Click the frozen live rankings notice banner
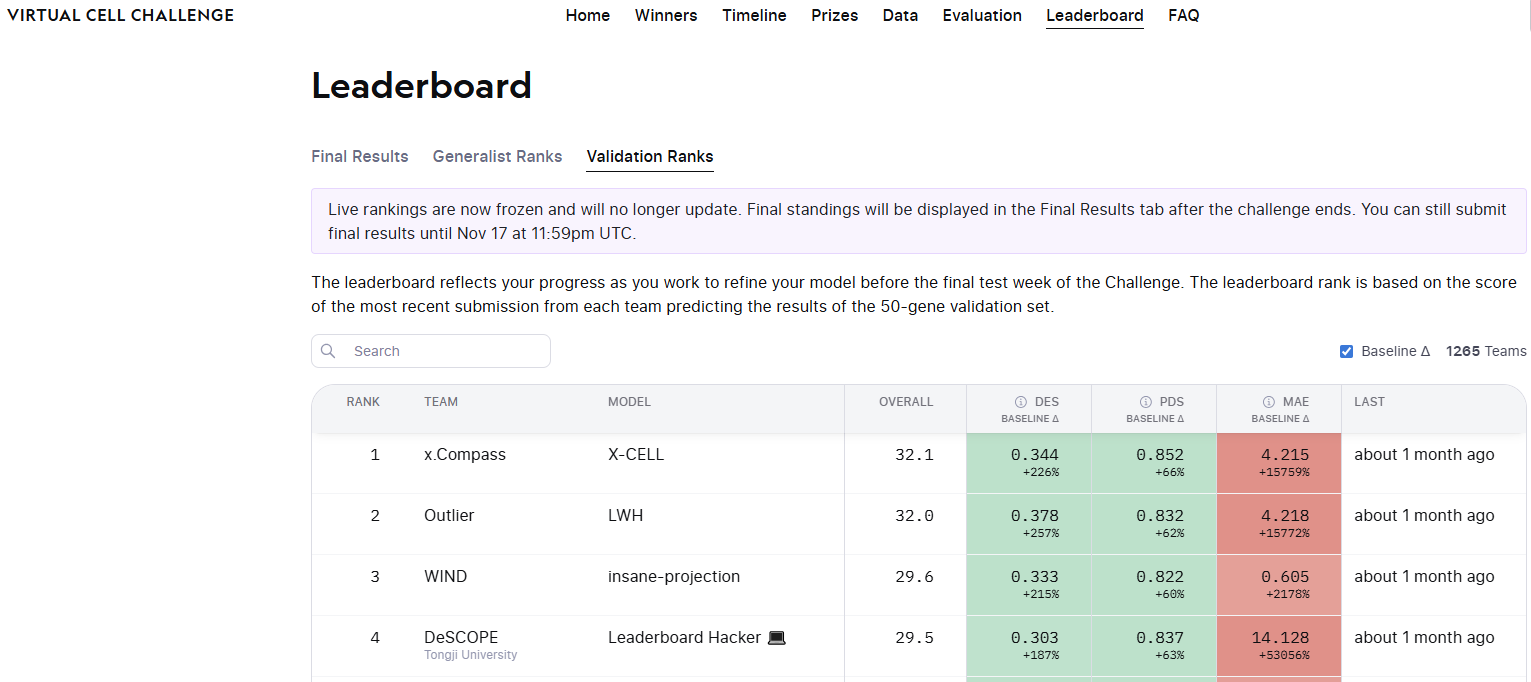This screenshot has height=682, width=1531. pyautogui.click(x=919, y=221)
